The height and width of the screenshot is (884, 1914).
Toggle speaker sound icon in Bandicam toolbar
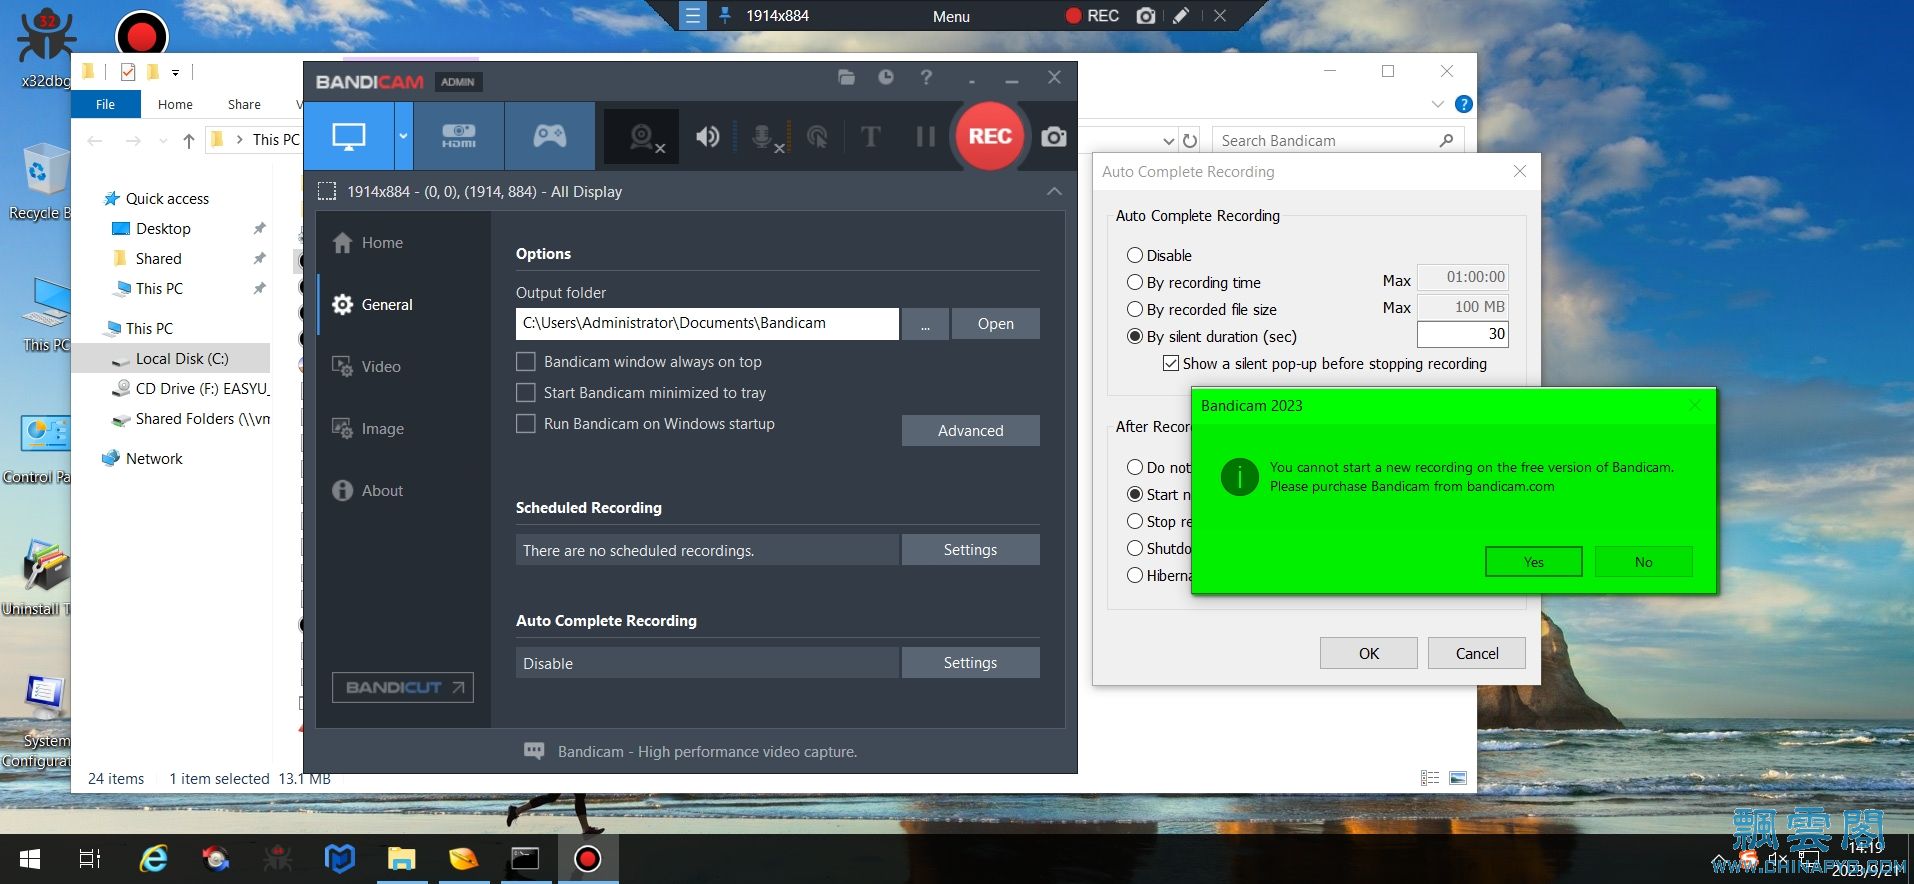(707, 137)
